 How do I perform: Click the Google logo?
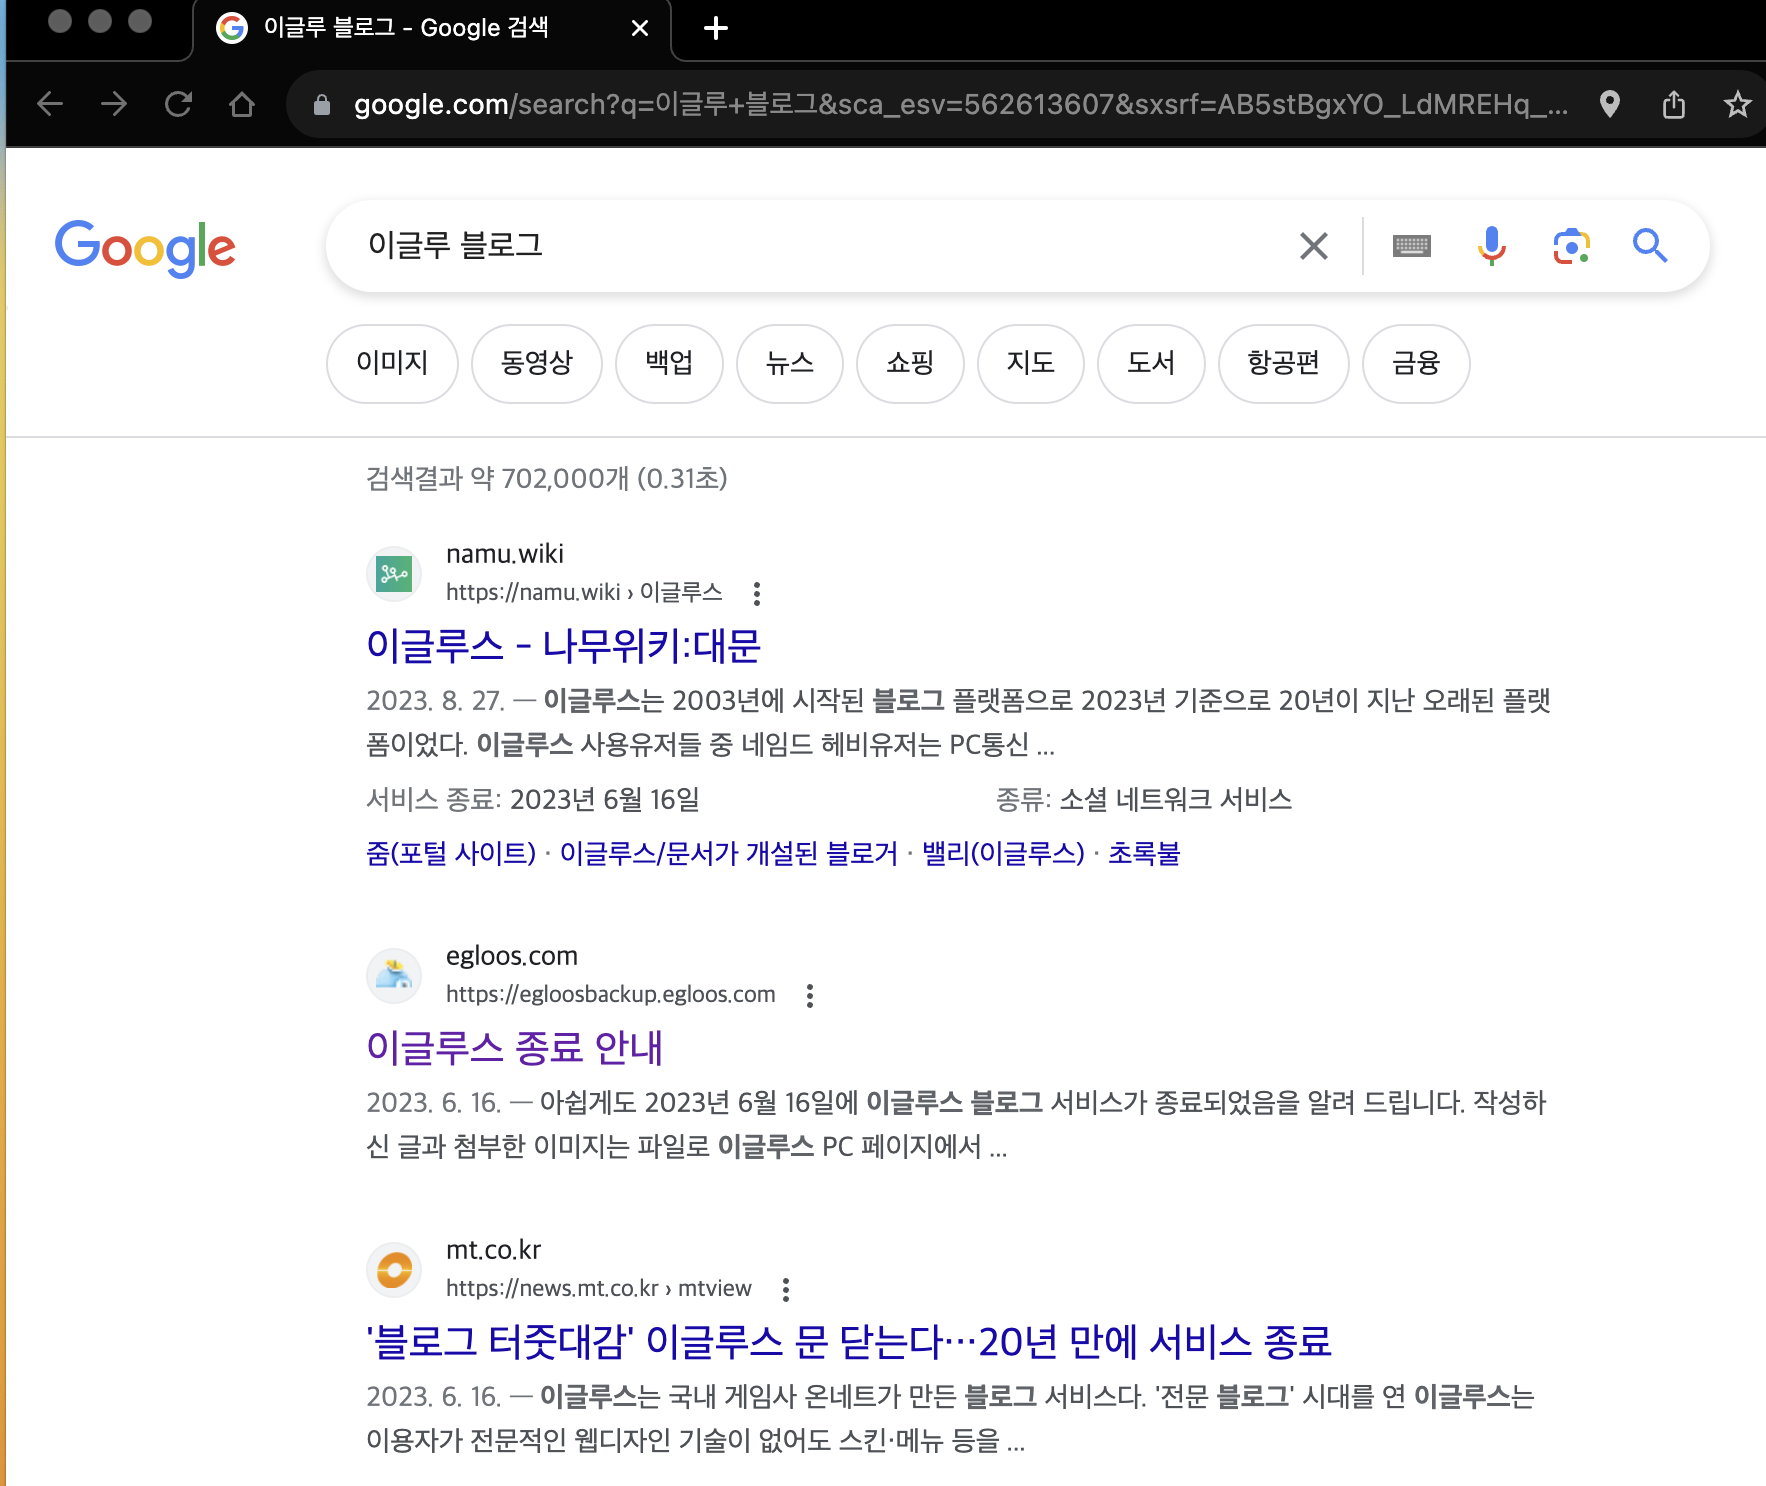tap(145, 248)
